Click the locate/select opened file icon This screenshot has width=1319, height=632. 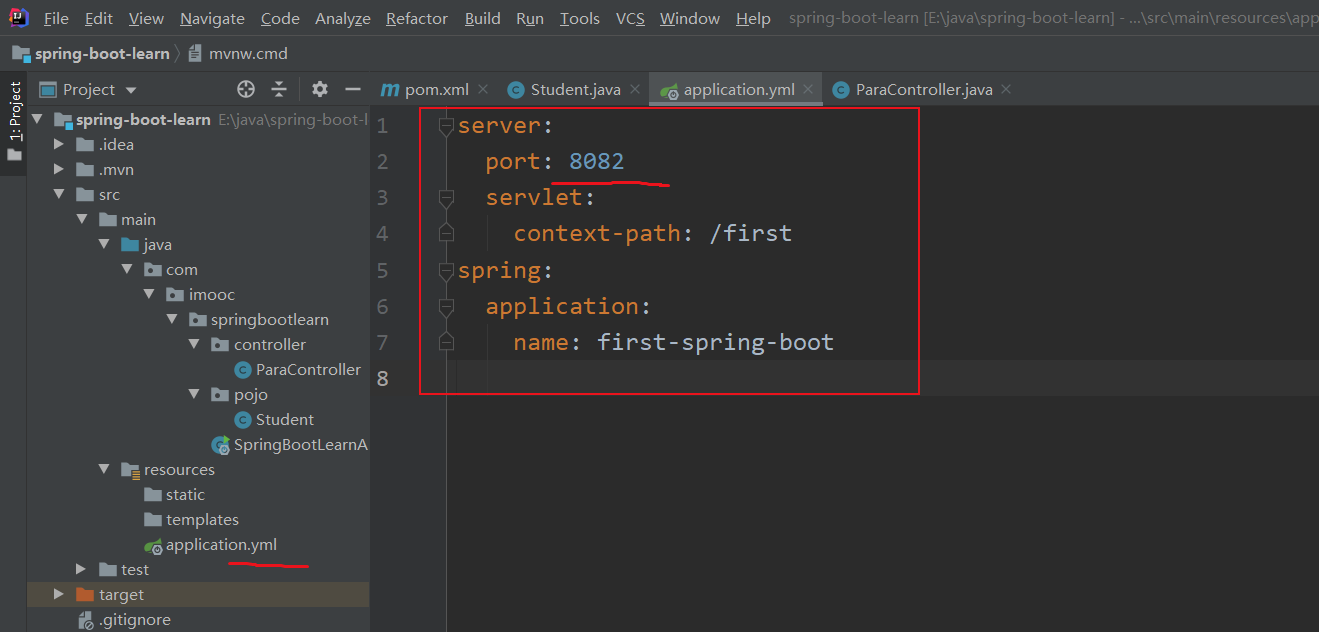246,89
